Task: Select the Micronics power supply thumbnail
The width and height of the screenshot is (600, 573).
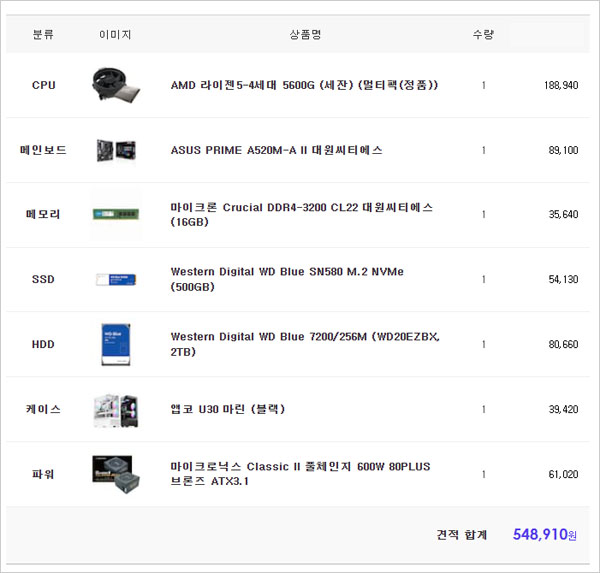Action: click(115, 473)
